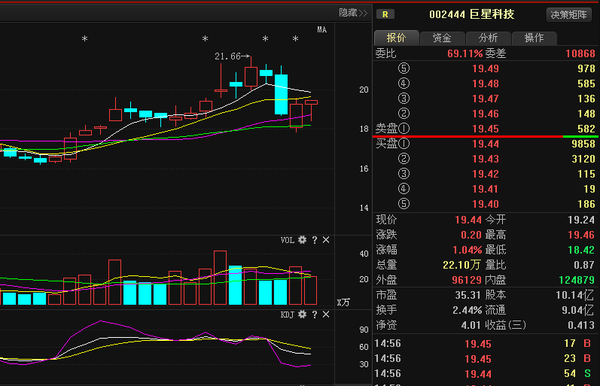Viewport: 600px width, 386px height.
Task: Click the last asterisk marker above chart
Action: click(x=295, y=39)
